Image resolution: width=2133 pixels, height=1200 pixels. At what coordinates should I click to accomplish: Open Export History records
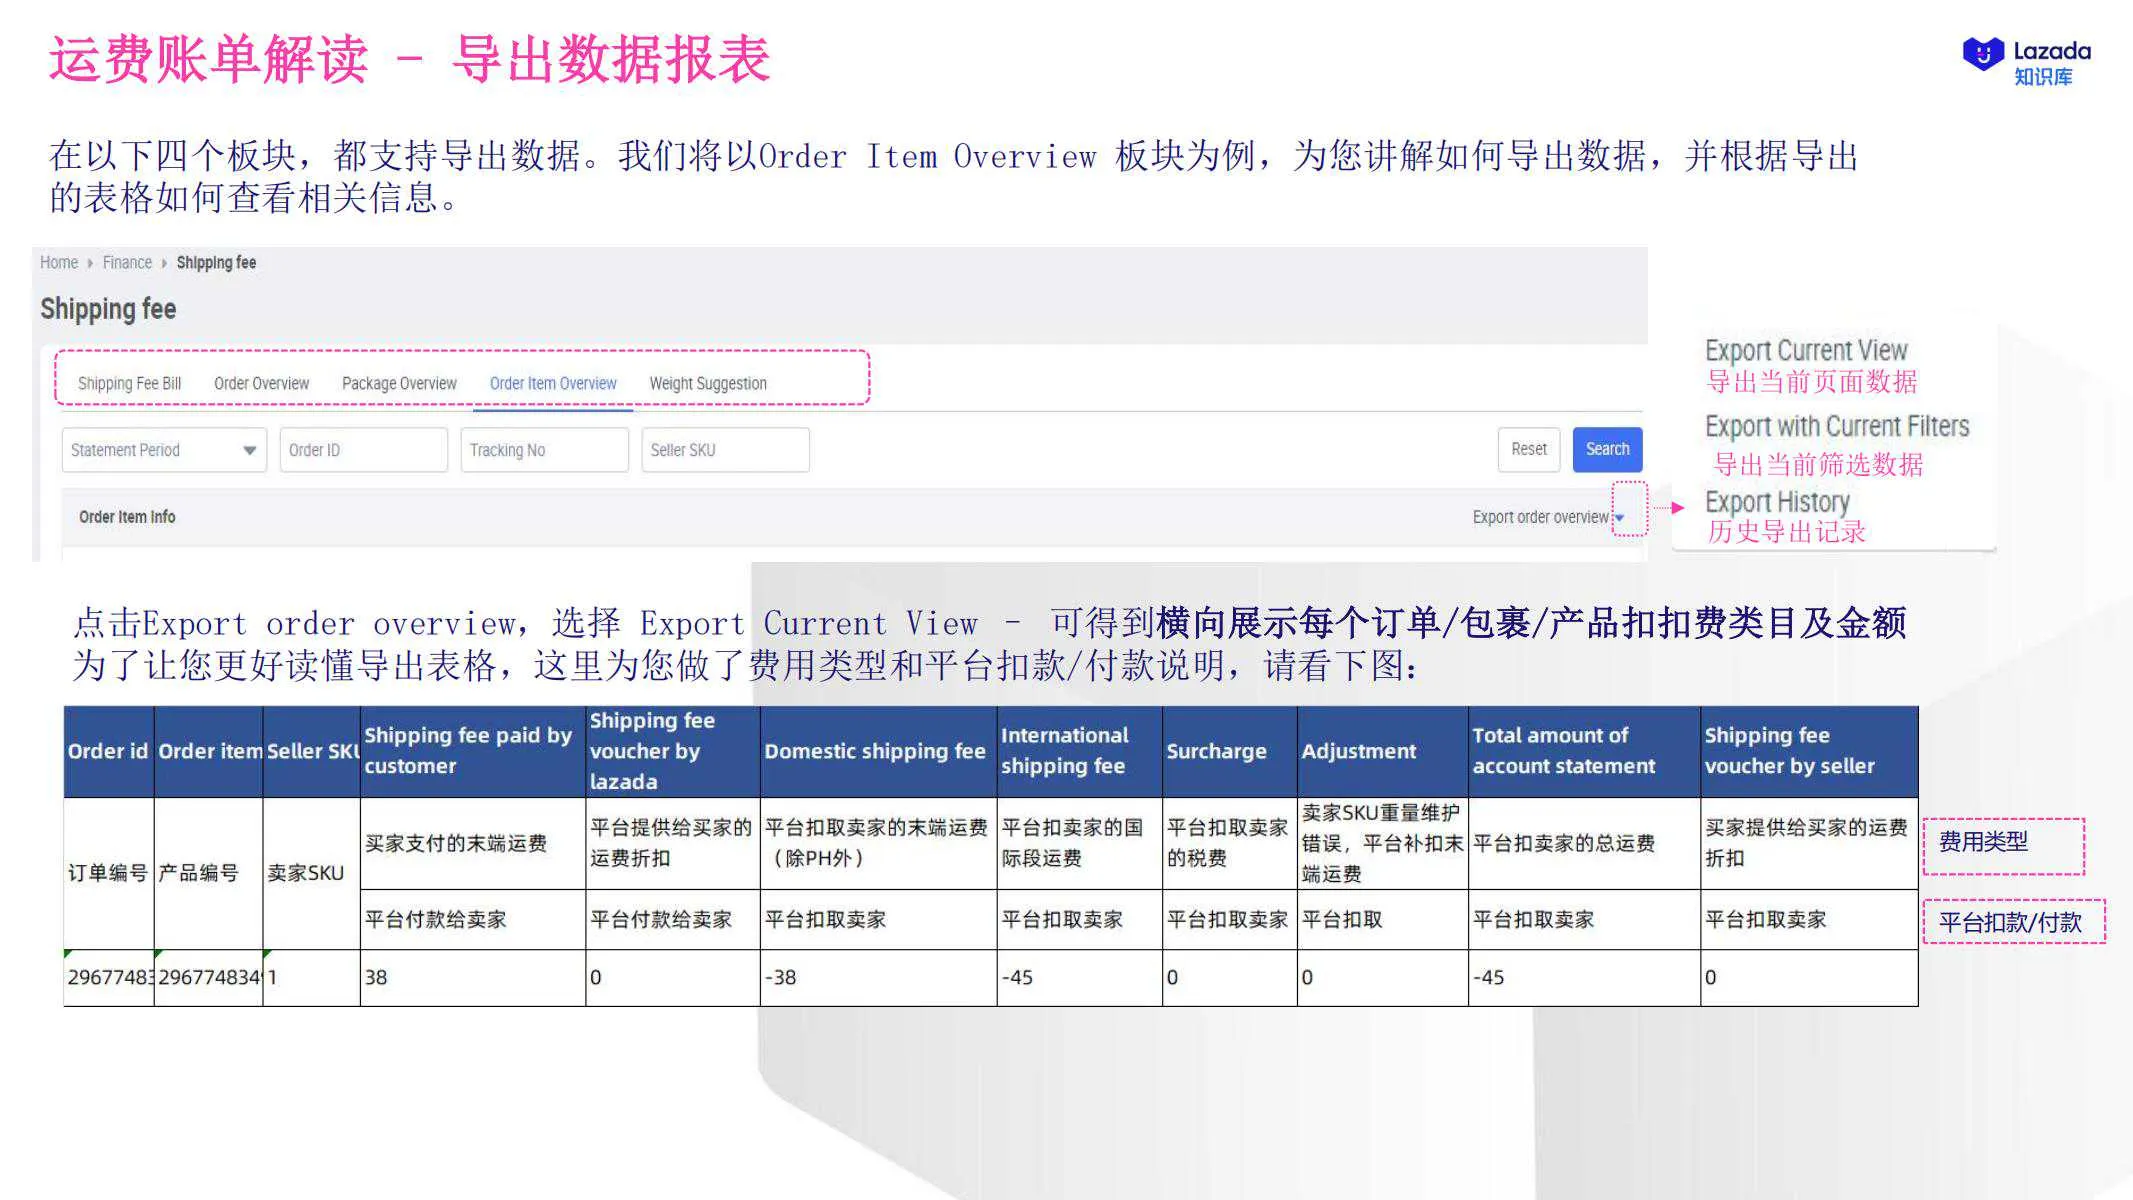1776,502
